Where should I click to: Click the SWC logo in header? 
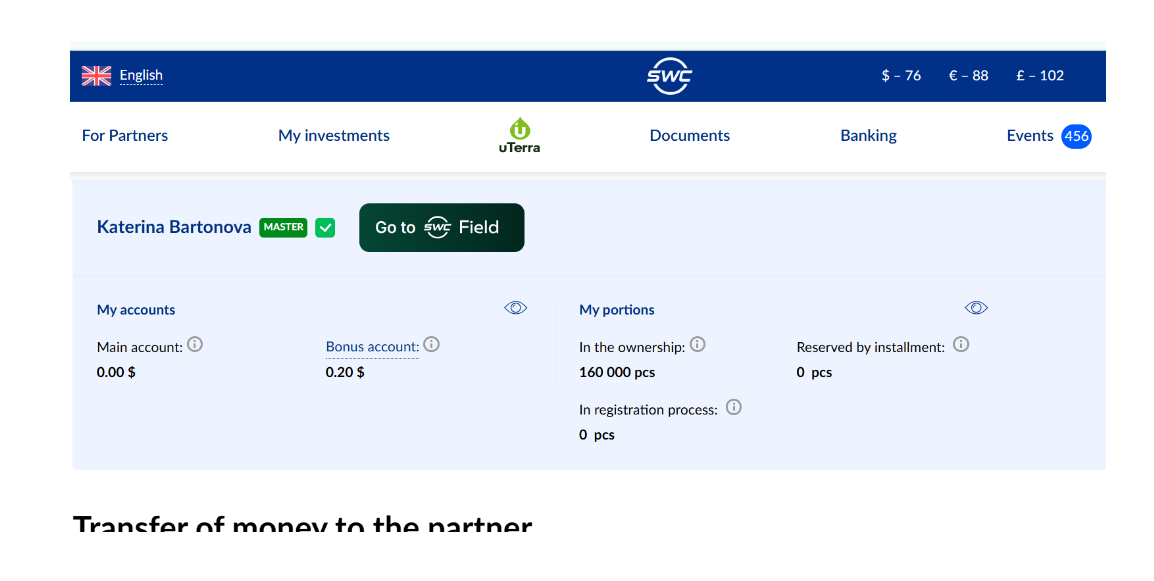coord(669,76)
